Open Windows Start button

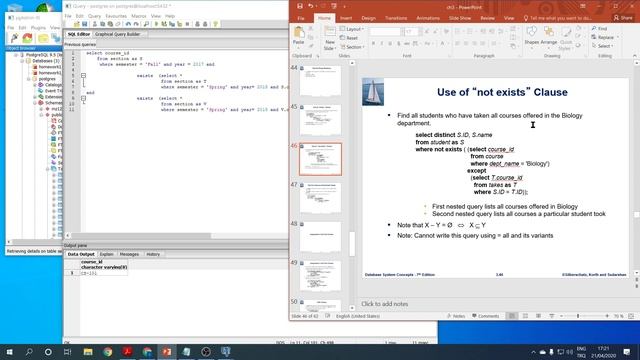tap(9, 352)
